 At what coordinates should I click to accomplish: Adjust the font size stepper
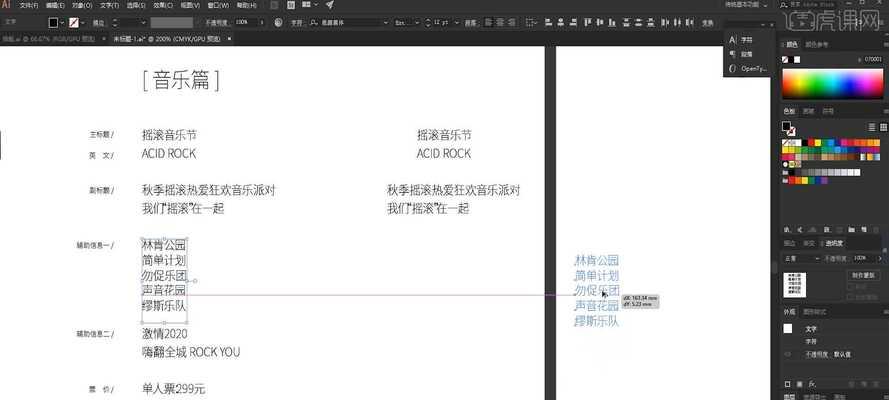point(428,23)
